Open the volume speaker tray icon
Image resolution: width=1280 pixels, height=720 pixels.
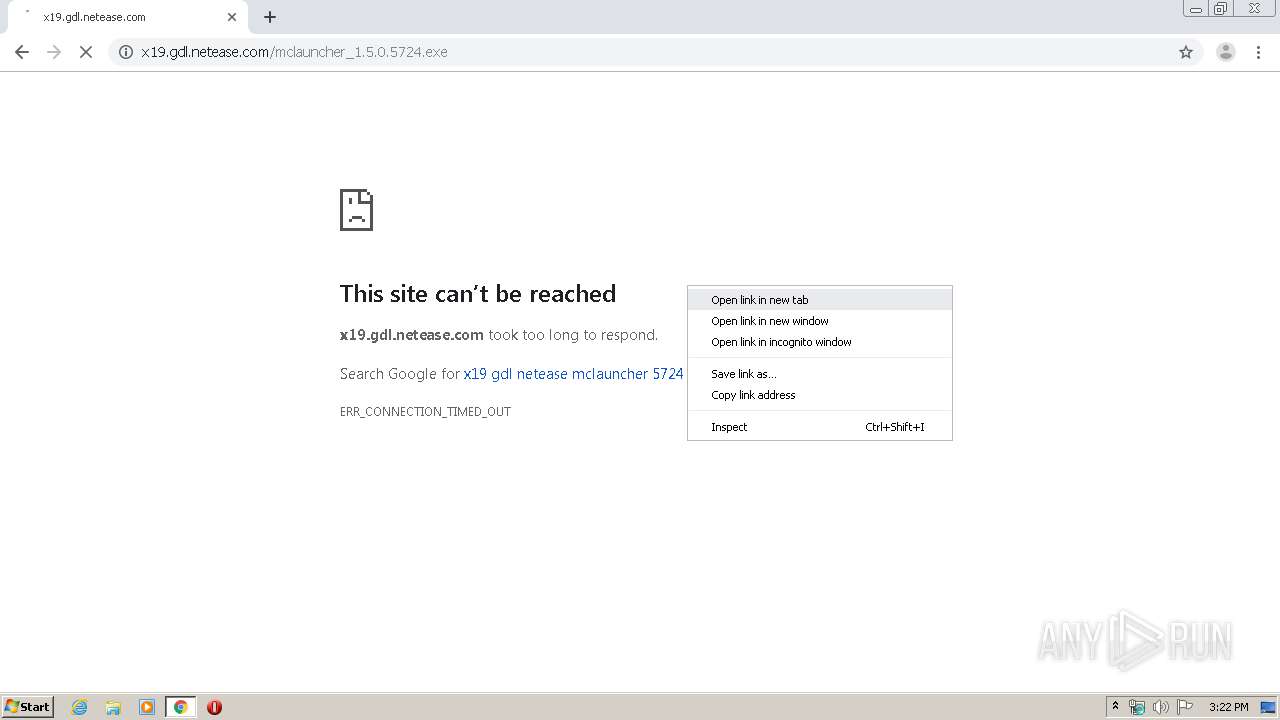pyautogui.click(x=1161, y=707)
